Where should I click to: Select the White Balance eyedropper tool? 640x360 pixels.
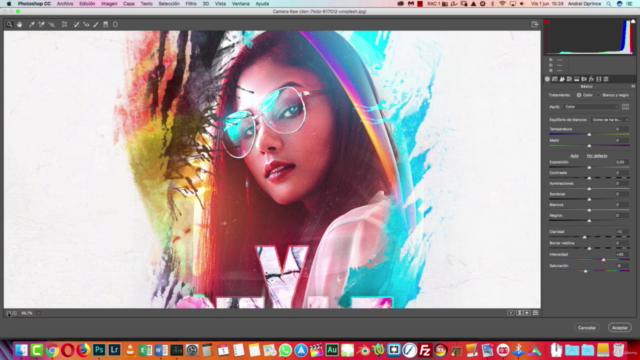(x=32, y=24)
